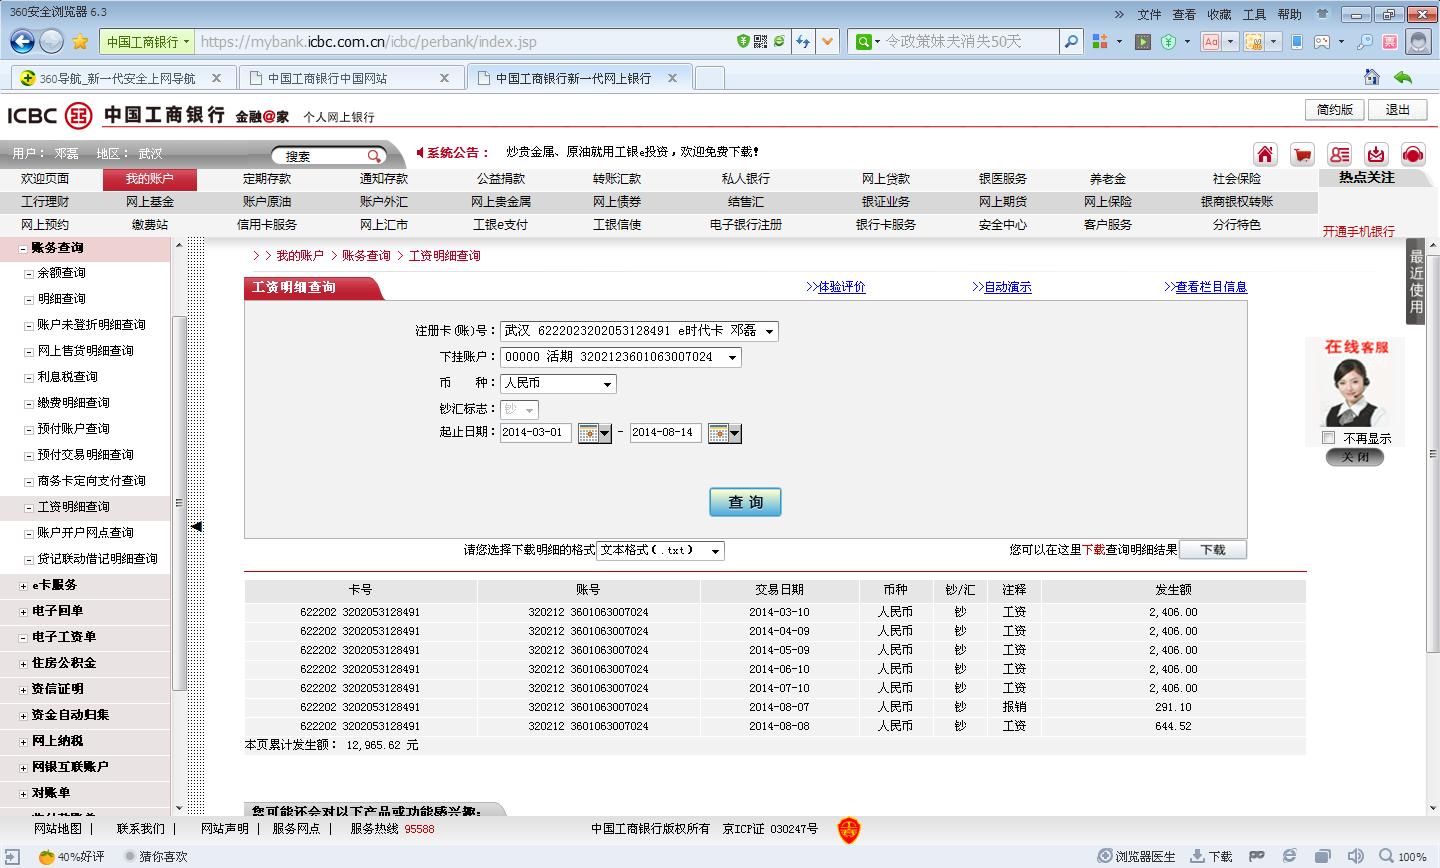
Task: Check the 不再显示 checkbox
Action: (1329, 438)
